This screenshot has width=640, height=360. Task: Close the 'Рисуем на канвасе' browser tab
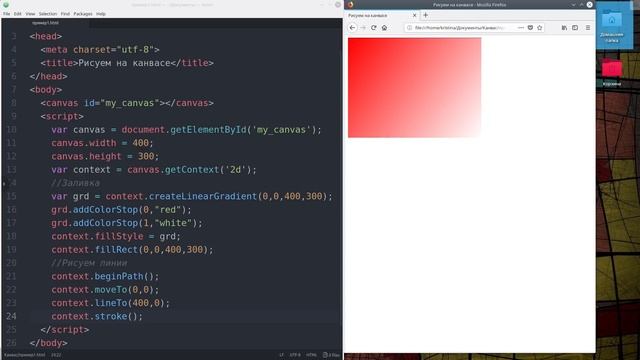[x=414, y=15]
